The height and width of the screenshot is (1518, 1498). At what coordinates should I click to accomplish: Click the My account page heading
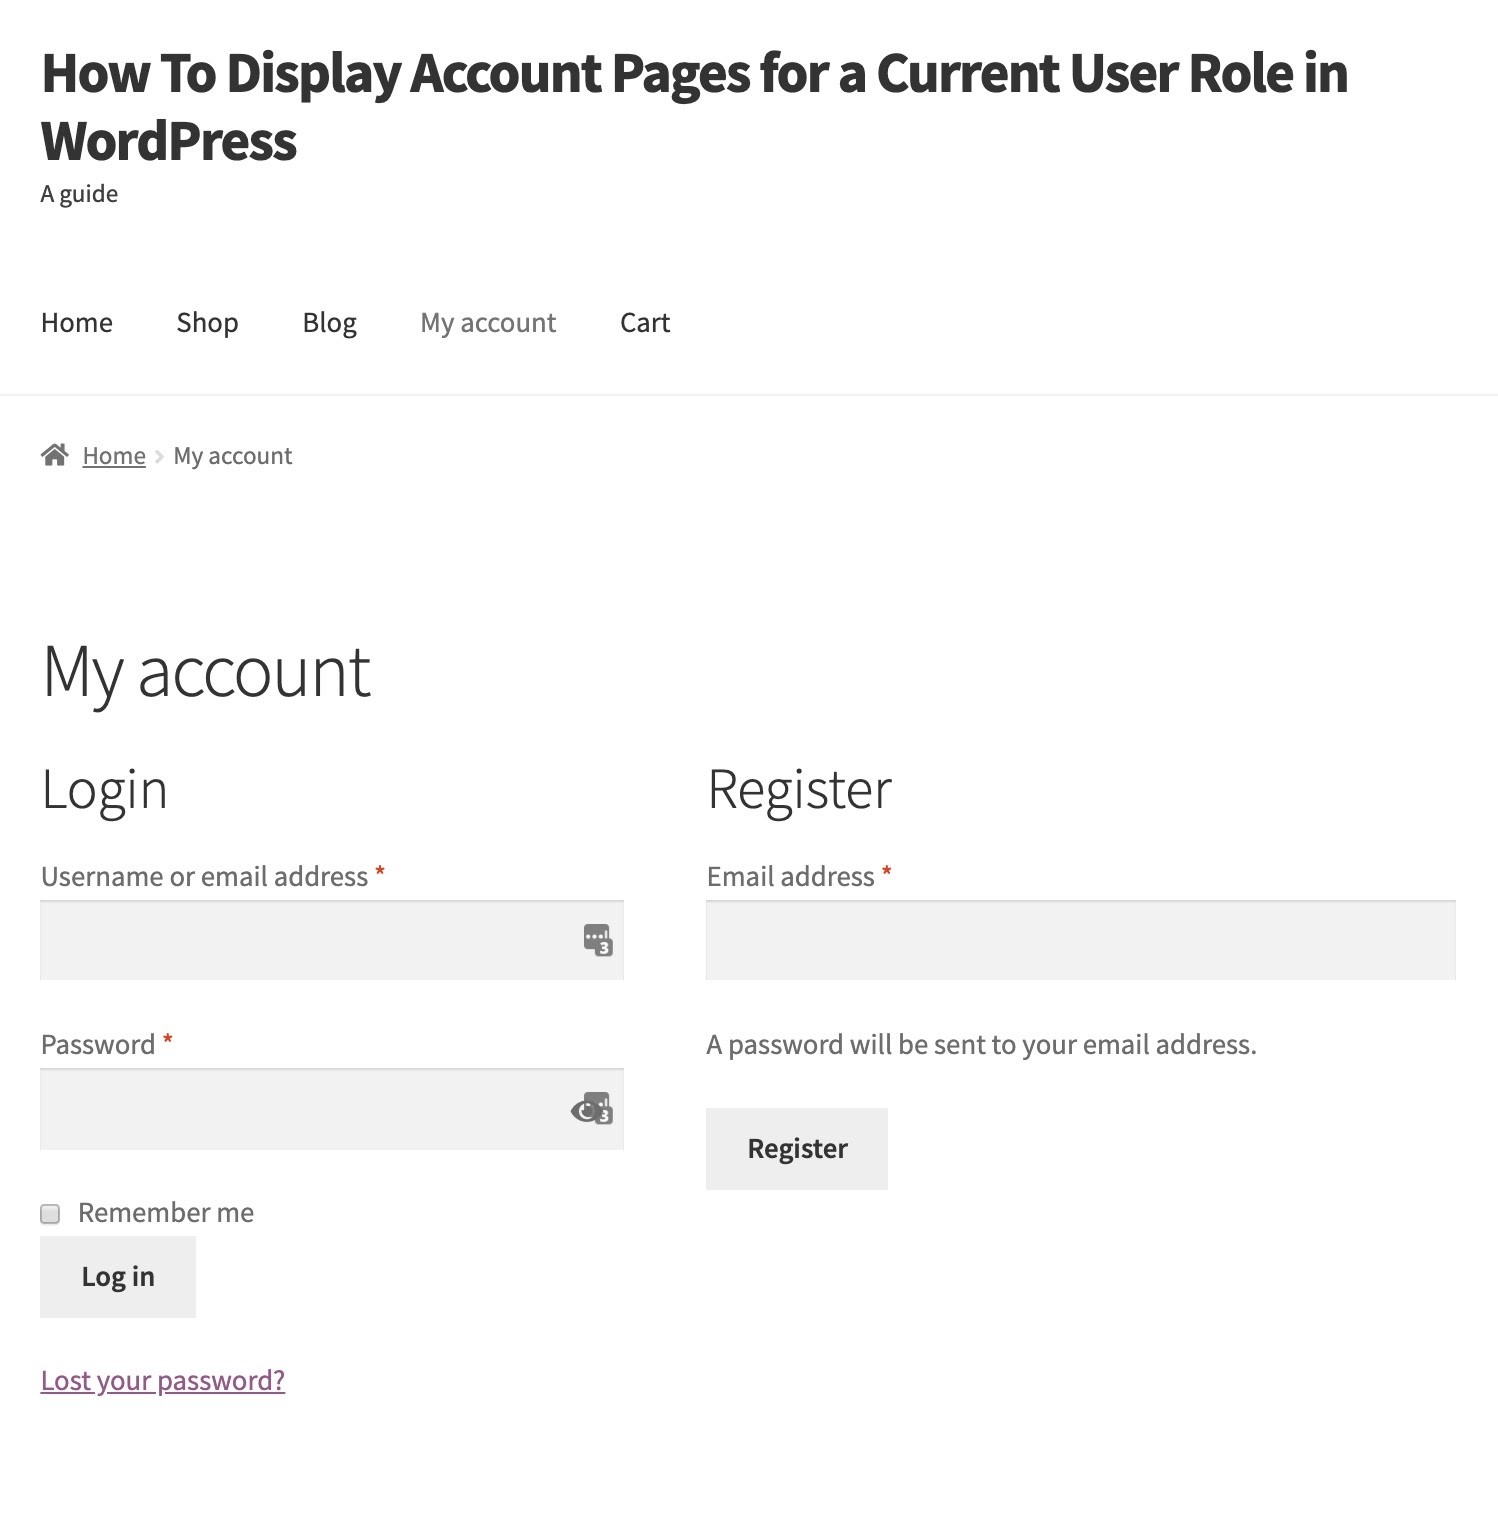(x=205, y=671)
